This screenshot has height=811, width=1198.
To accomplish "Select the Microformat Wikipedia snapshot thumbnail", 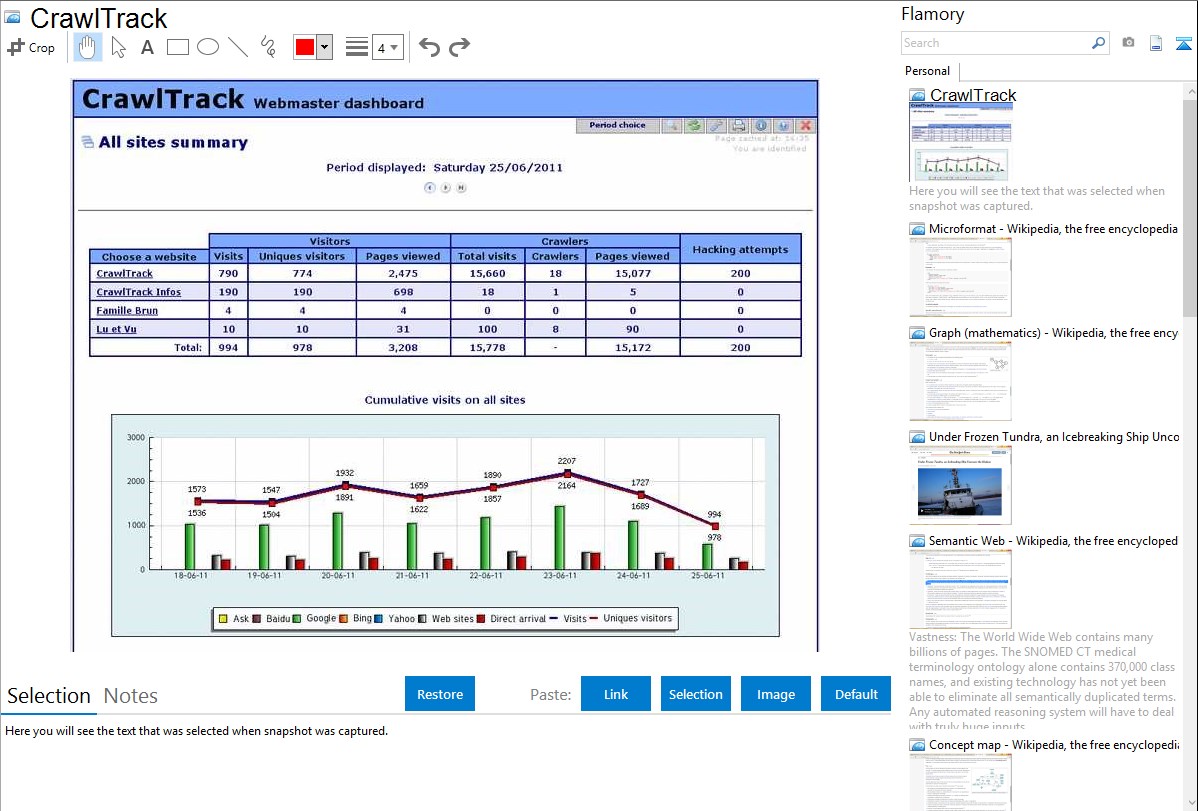I will (960, 277).
